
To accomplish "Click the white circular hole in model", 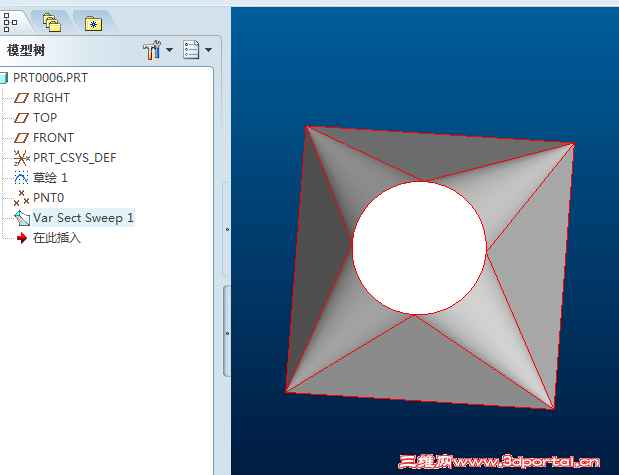I will point(419,248).
